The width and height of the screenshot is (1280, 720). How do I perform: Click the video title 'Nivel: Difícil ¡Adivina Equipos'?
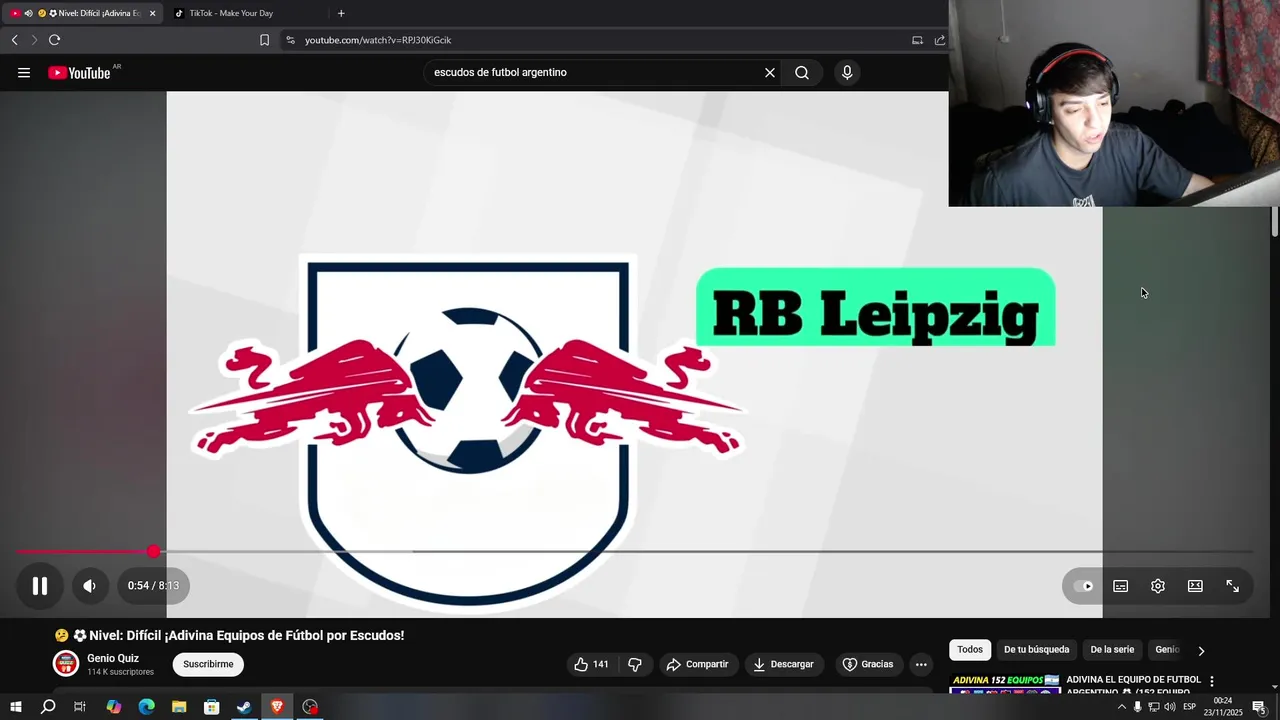pos(229,635)
